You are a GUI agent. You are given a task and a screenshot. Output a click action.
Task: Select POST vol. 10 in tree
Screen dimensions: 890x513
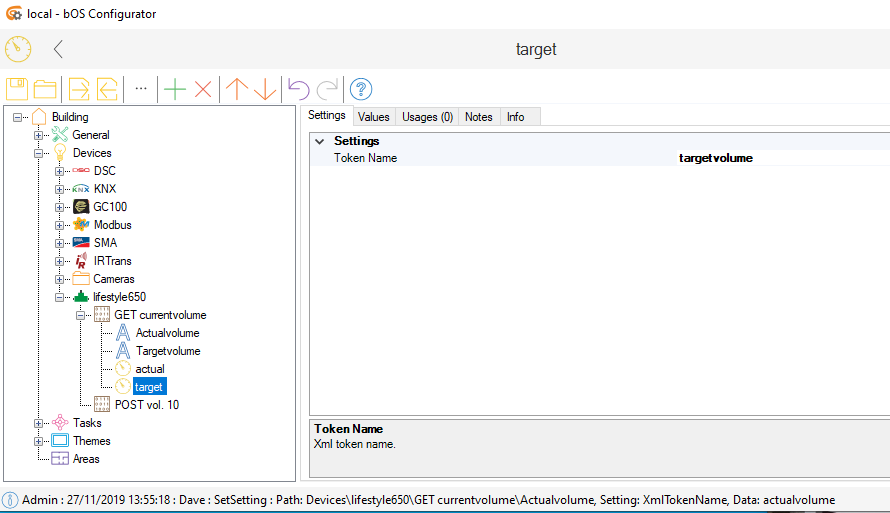pos(147,405)
